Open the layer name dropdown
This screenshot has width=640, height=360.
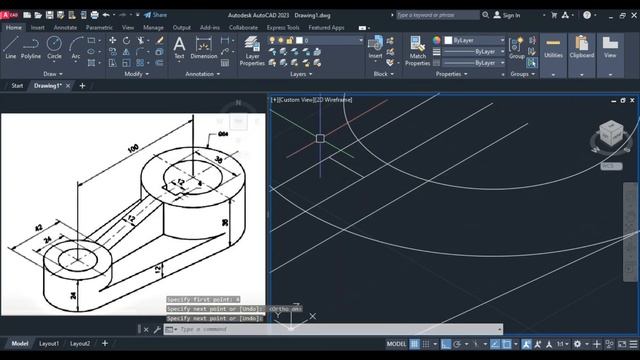[x=361, y=40]
